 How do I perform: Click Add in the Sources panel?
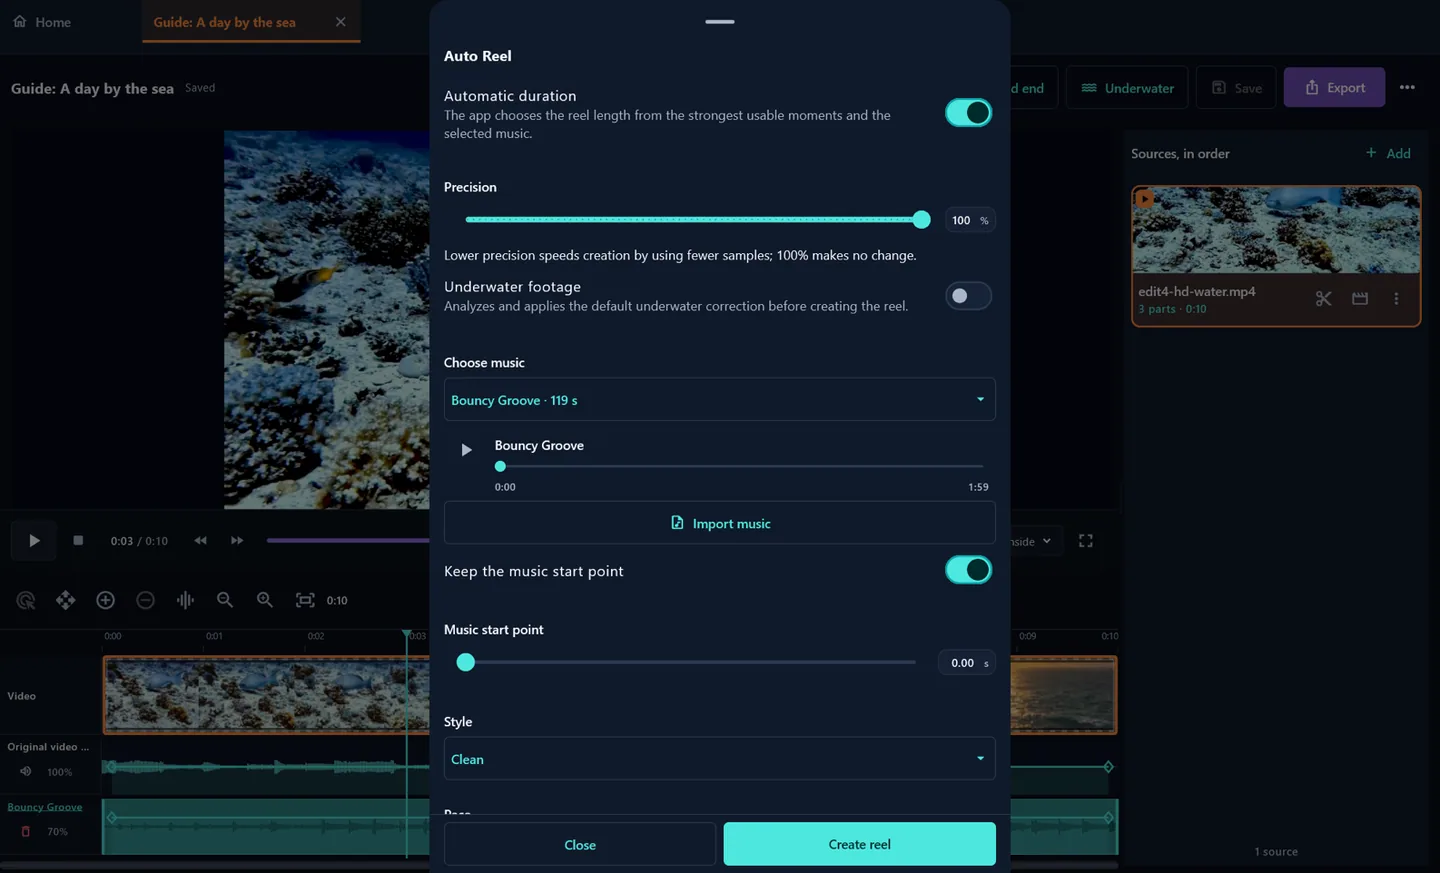pyautogui.click(x=1388, y=153)
